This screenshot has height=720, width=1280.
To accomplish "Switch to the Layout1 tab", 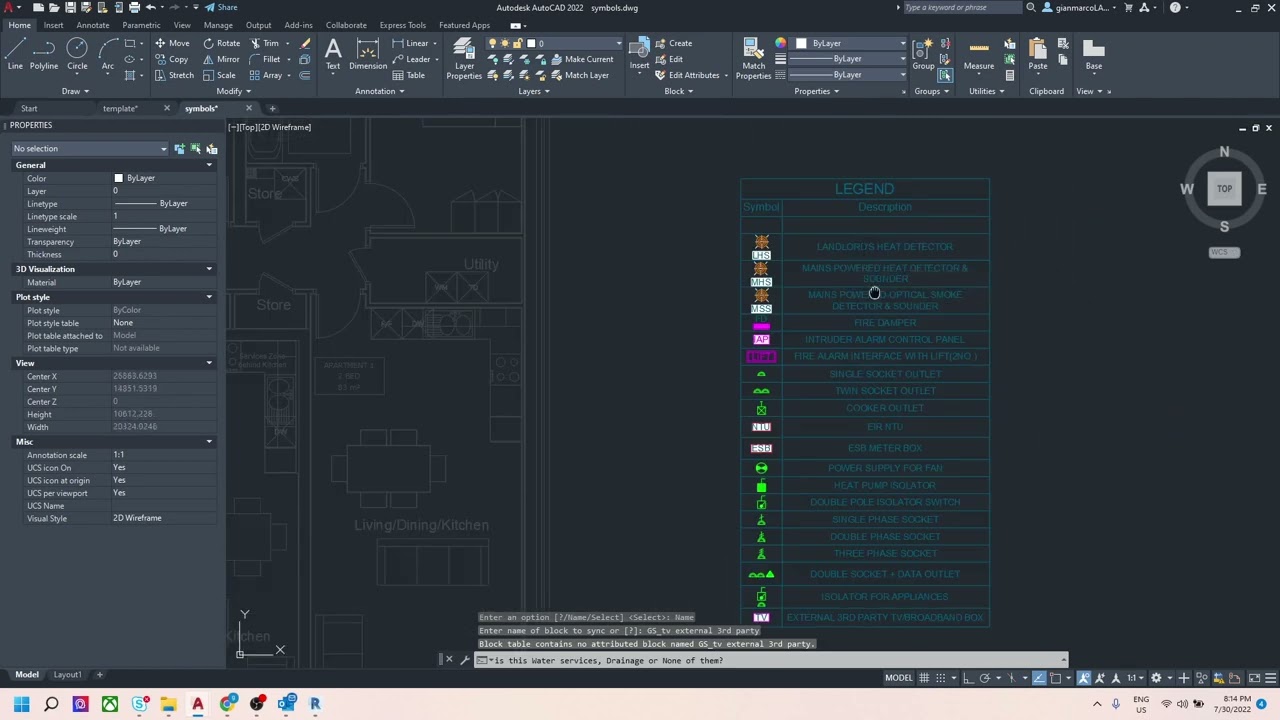I will coord(67,675).
